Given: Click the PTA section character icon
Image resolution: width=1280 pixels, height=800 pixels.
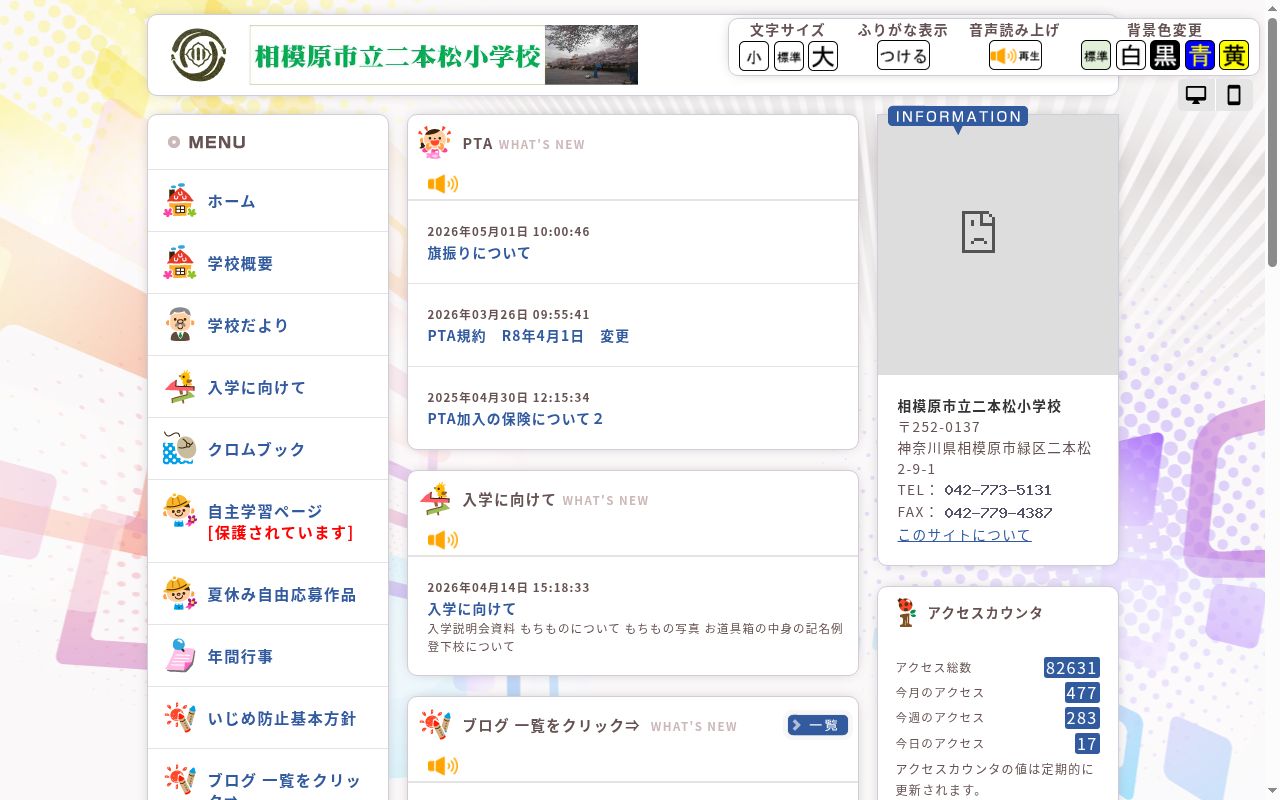Looking at the screenshot, I should coord(435,142).
